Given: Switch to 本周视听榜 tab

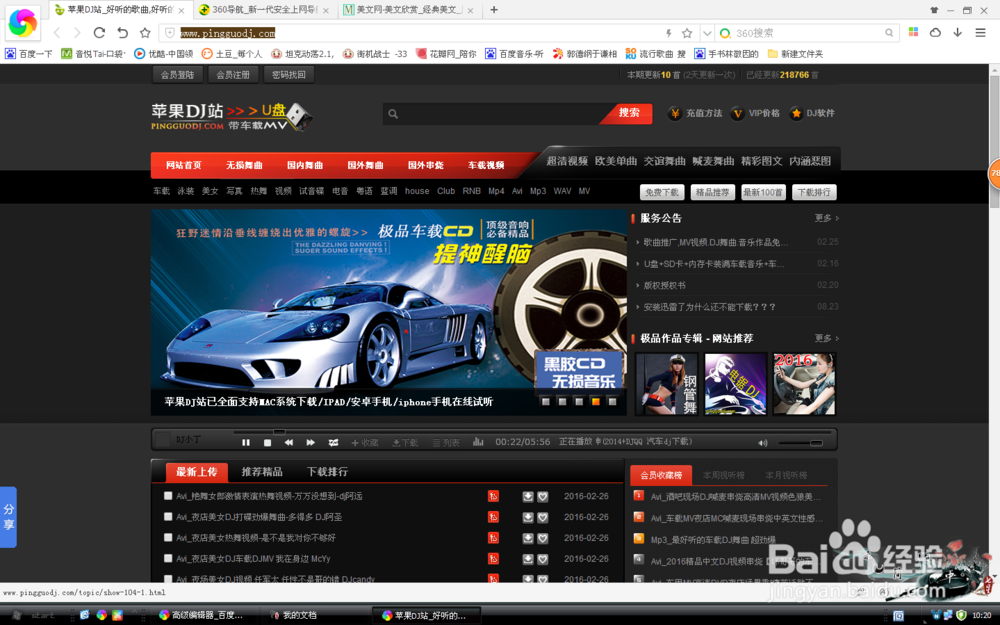Looking at the screenshot, I should pos(723,475).
